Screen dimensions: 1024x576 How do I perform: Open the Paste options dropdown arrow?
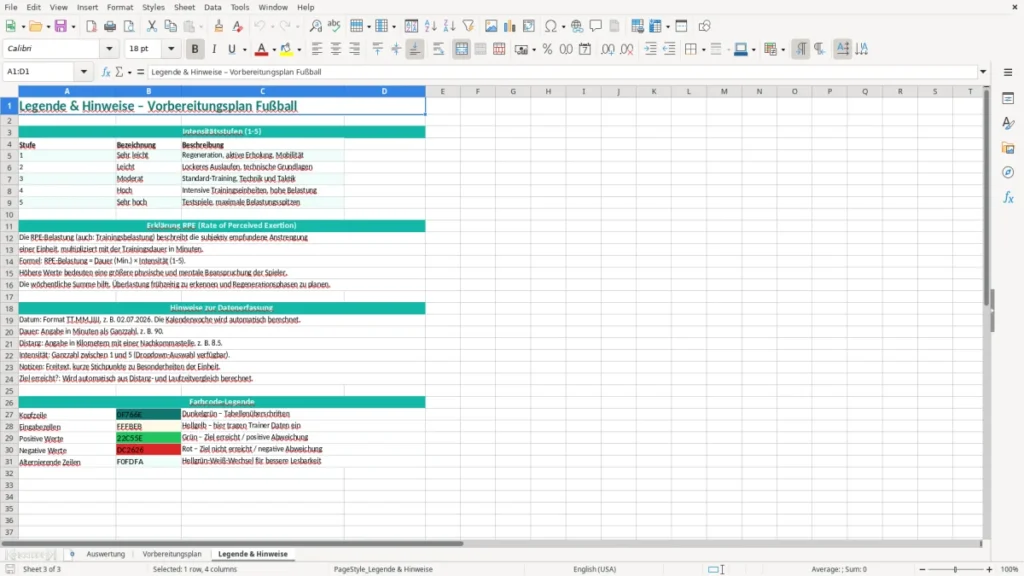tap(202, 27)
